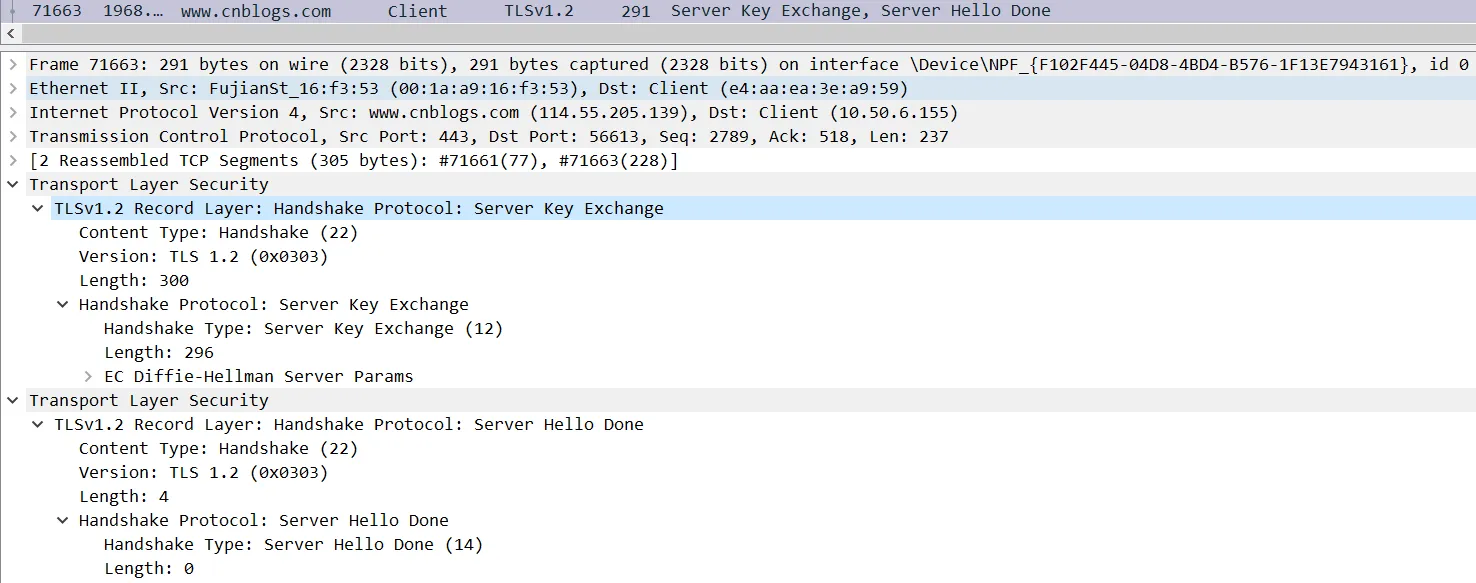Collapse the Server Key Exchange record layer
This screenshot has width=1476, height=583.
(38, 208)
